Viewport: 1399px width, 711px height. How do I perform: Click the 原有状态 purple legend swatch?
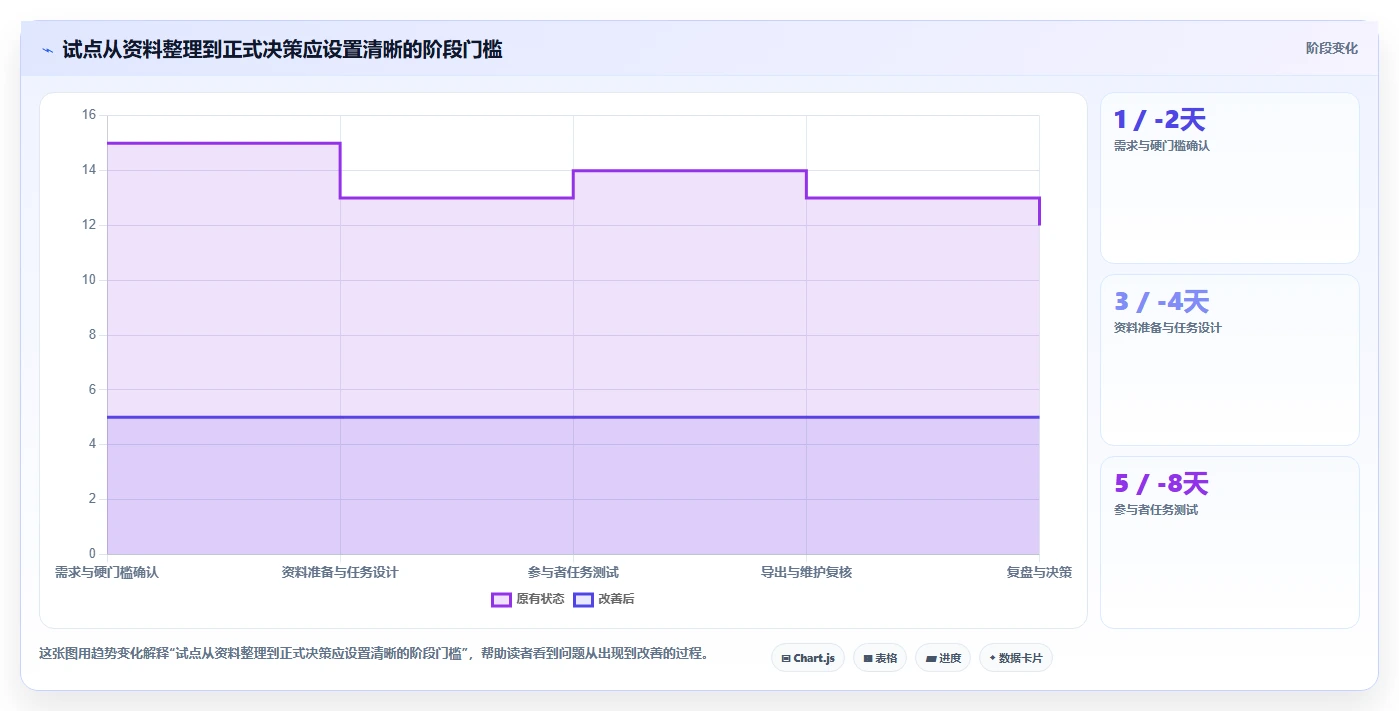501,599
